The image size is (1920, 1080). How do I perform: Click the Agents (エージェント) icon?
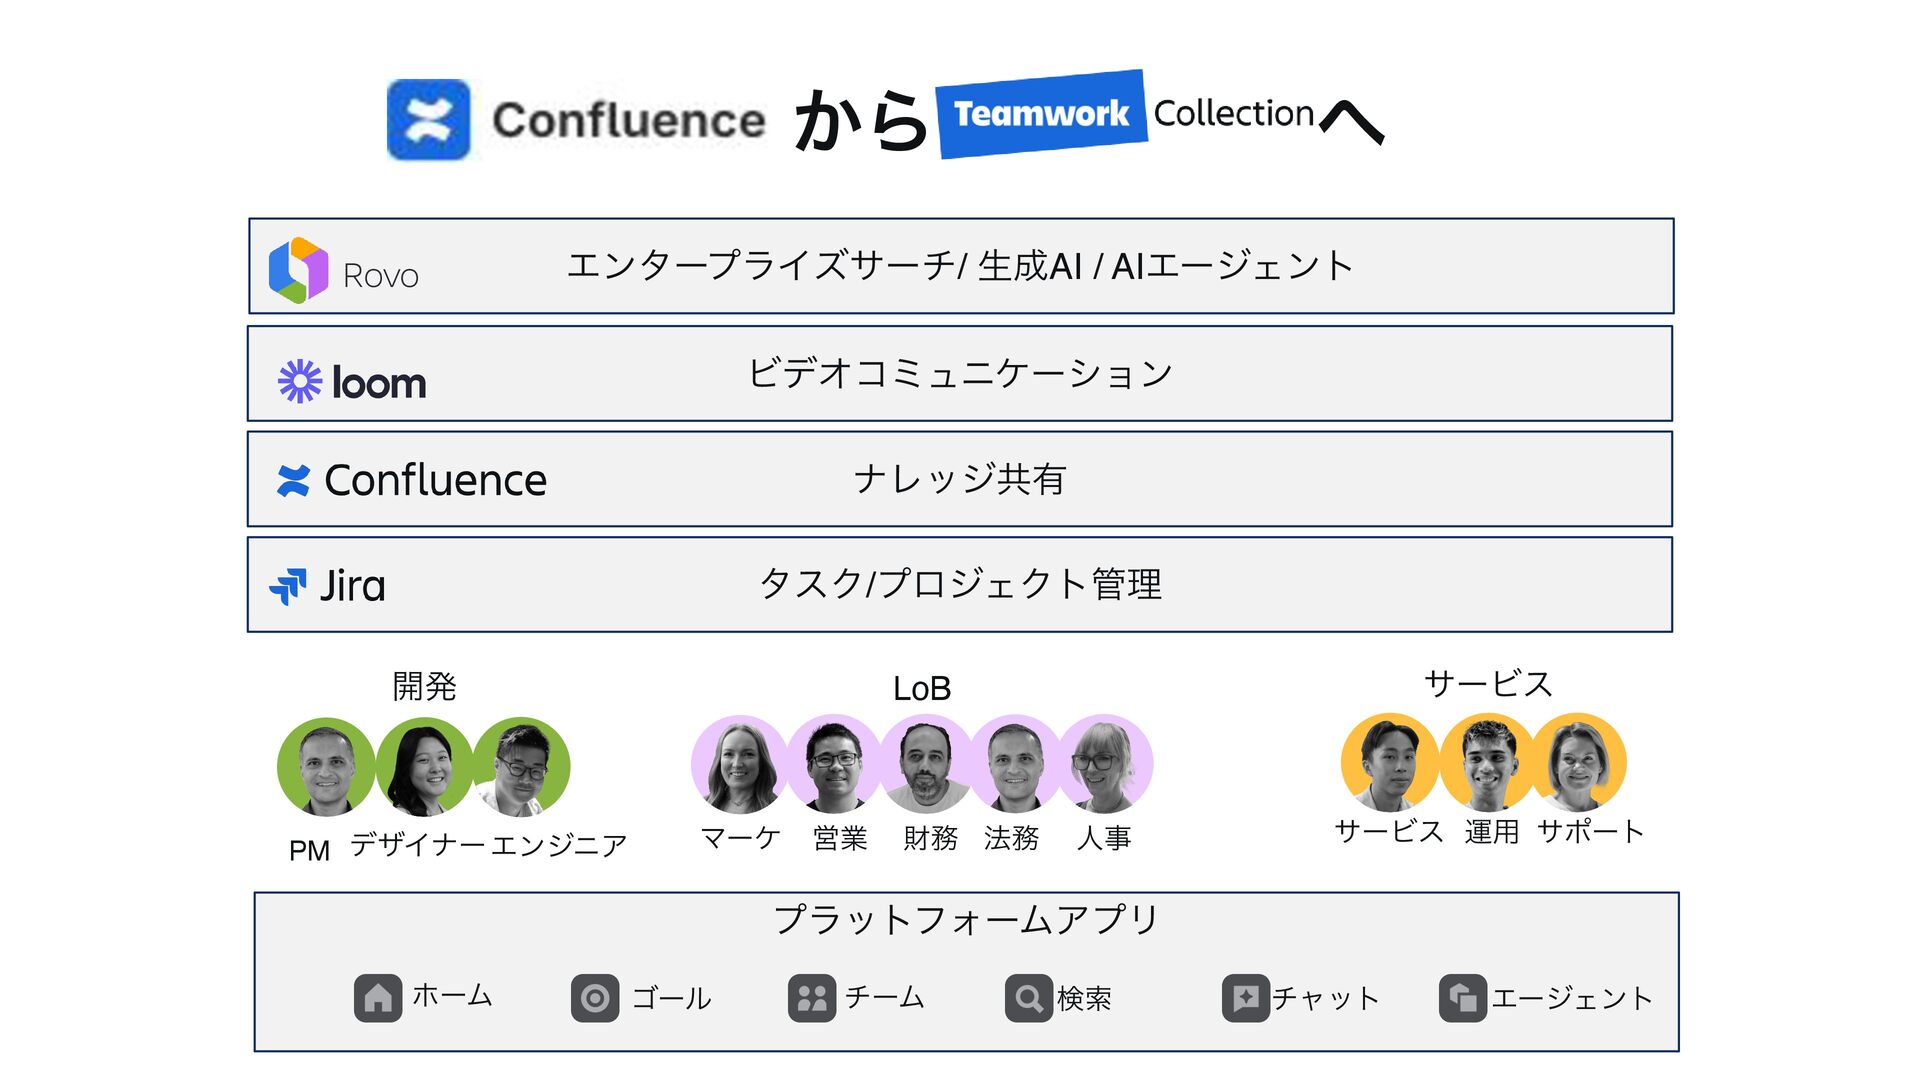[1462, 998]
